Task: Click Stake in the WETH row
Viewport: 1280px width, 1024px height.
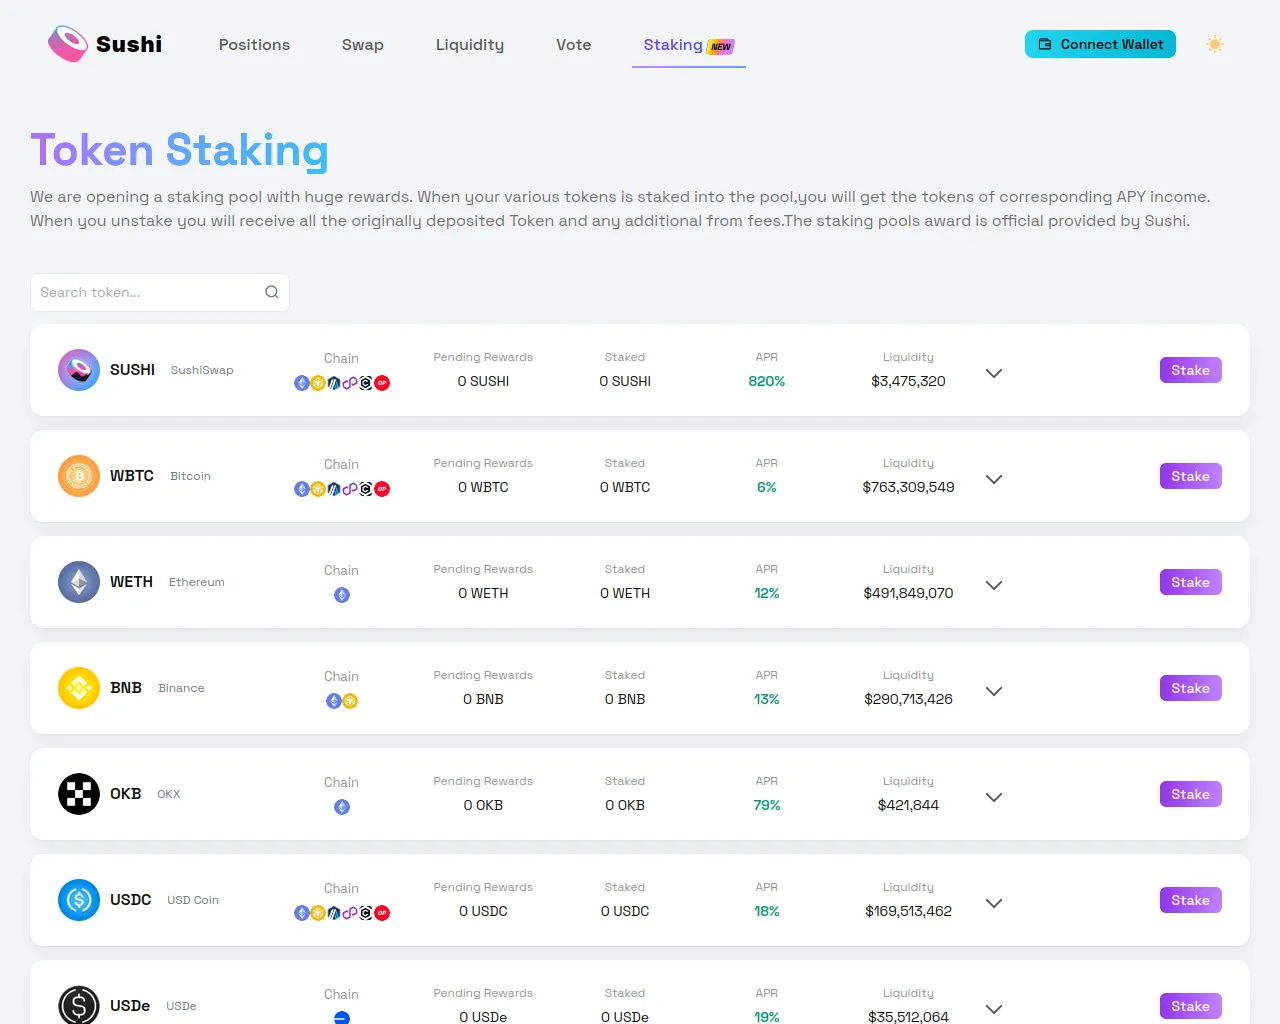Action: [1191, 582]
